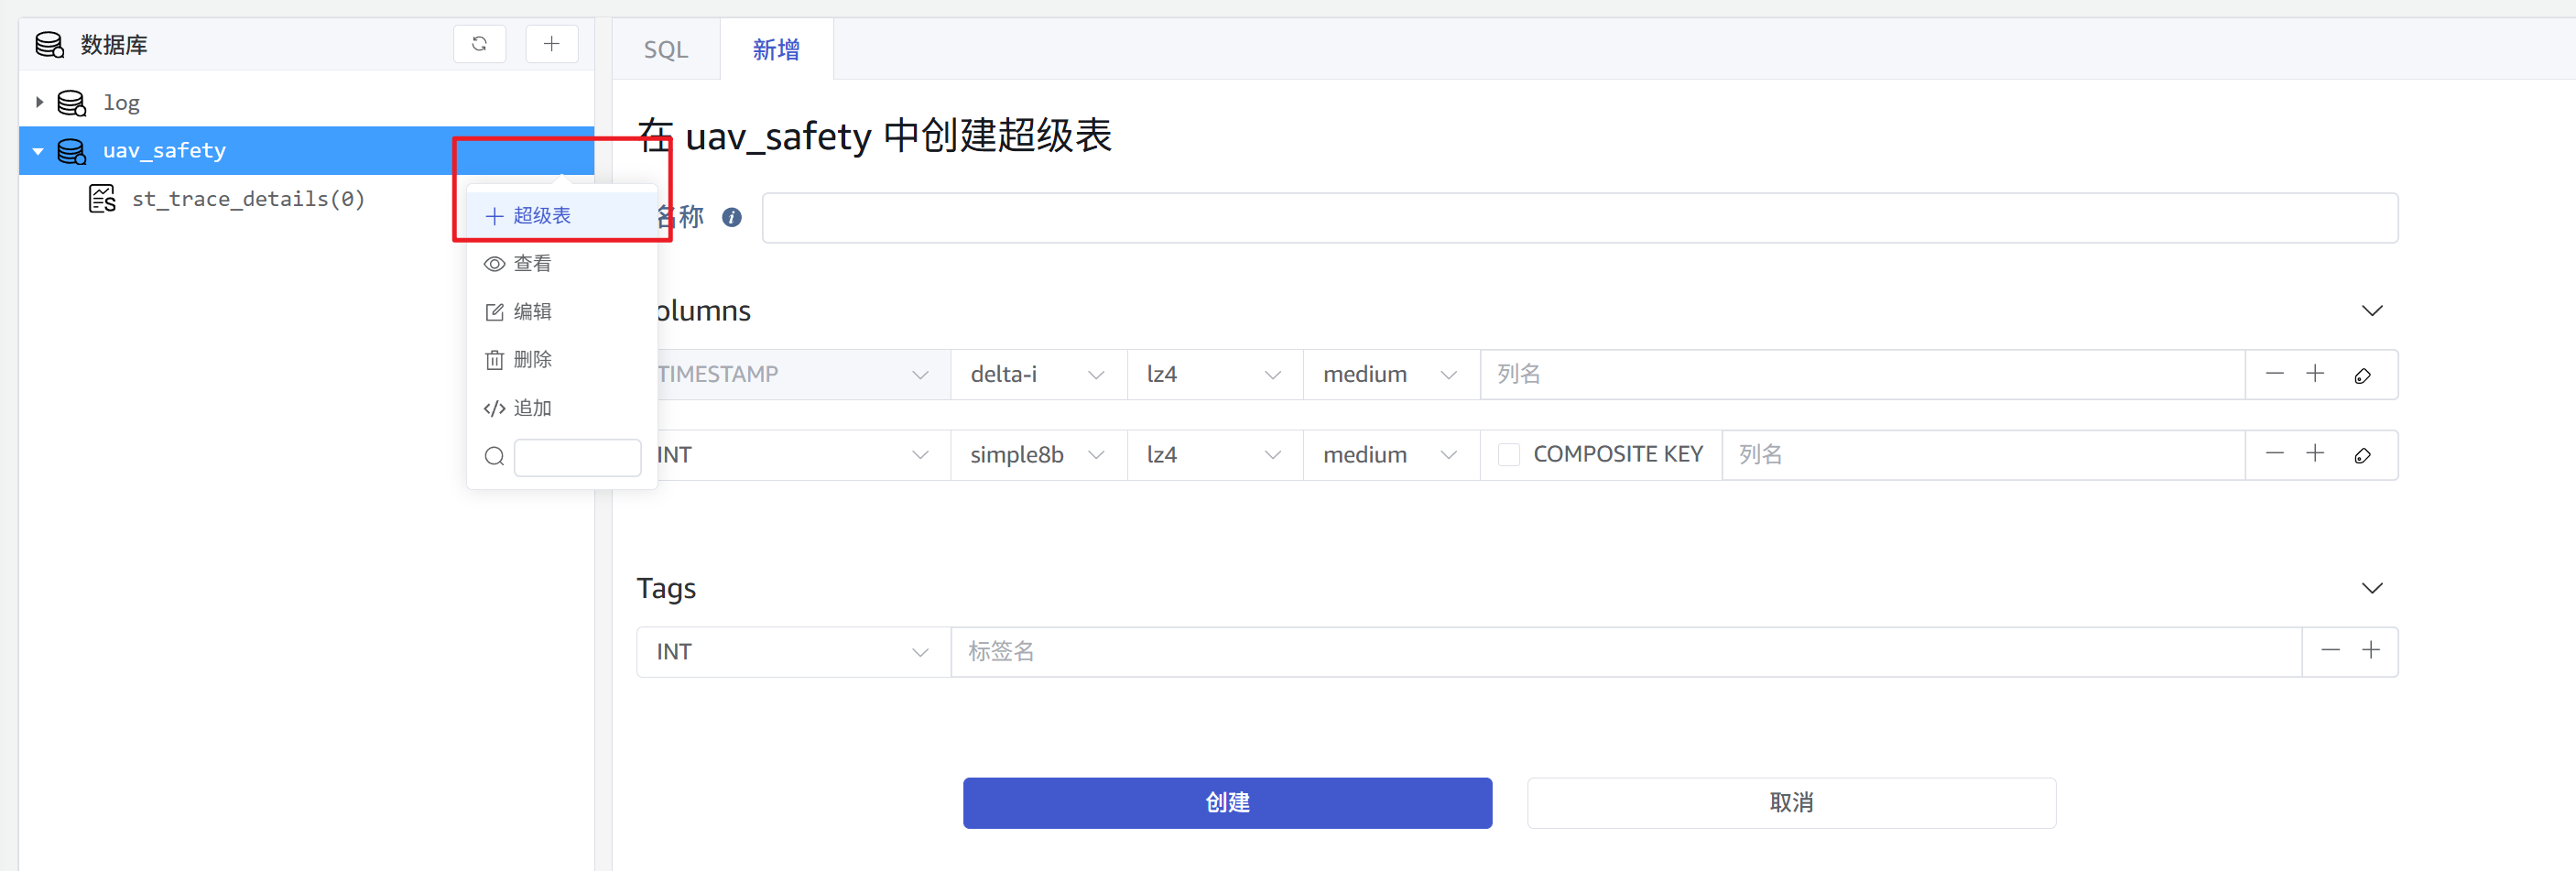
Task: Remove the TIMESTAMP column with its minus icon
Action: [x=2274, y=374]
